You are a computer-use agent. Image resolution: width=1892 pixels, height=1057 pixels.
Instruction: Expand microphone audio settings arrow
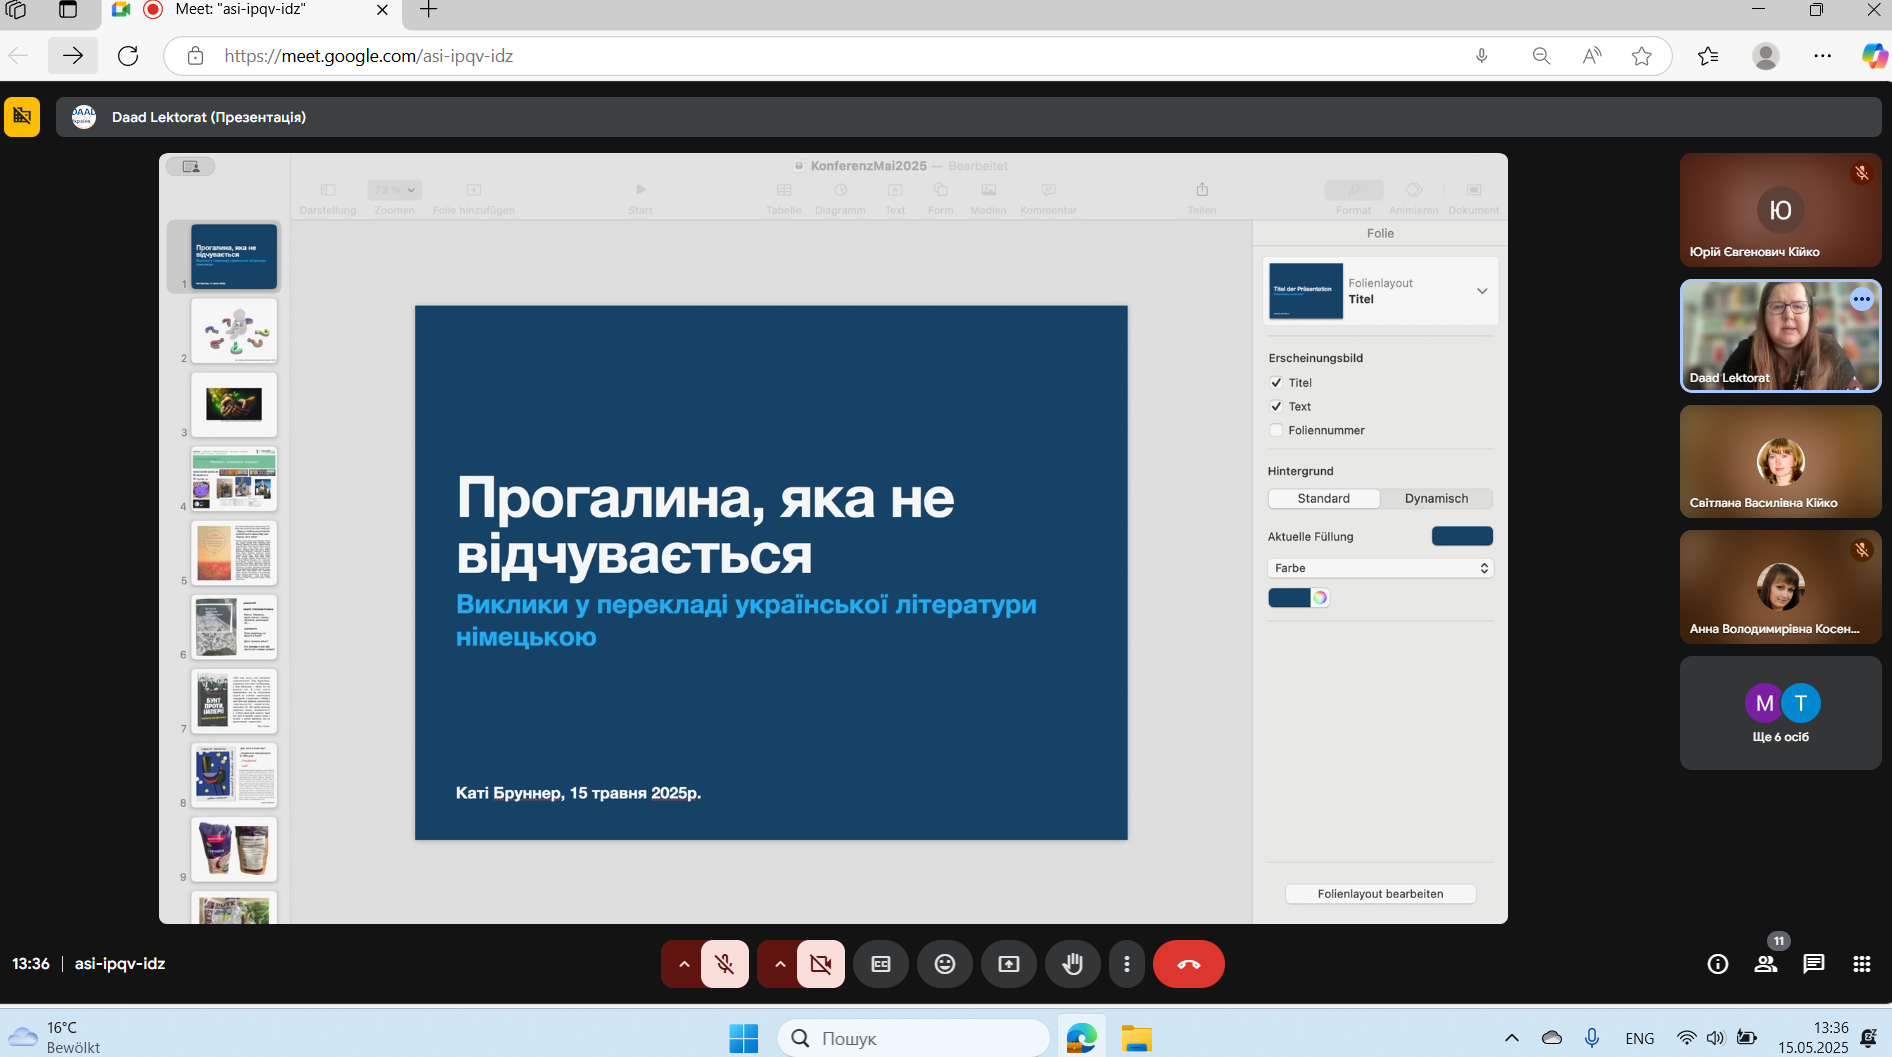coord(684,964)
